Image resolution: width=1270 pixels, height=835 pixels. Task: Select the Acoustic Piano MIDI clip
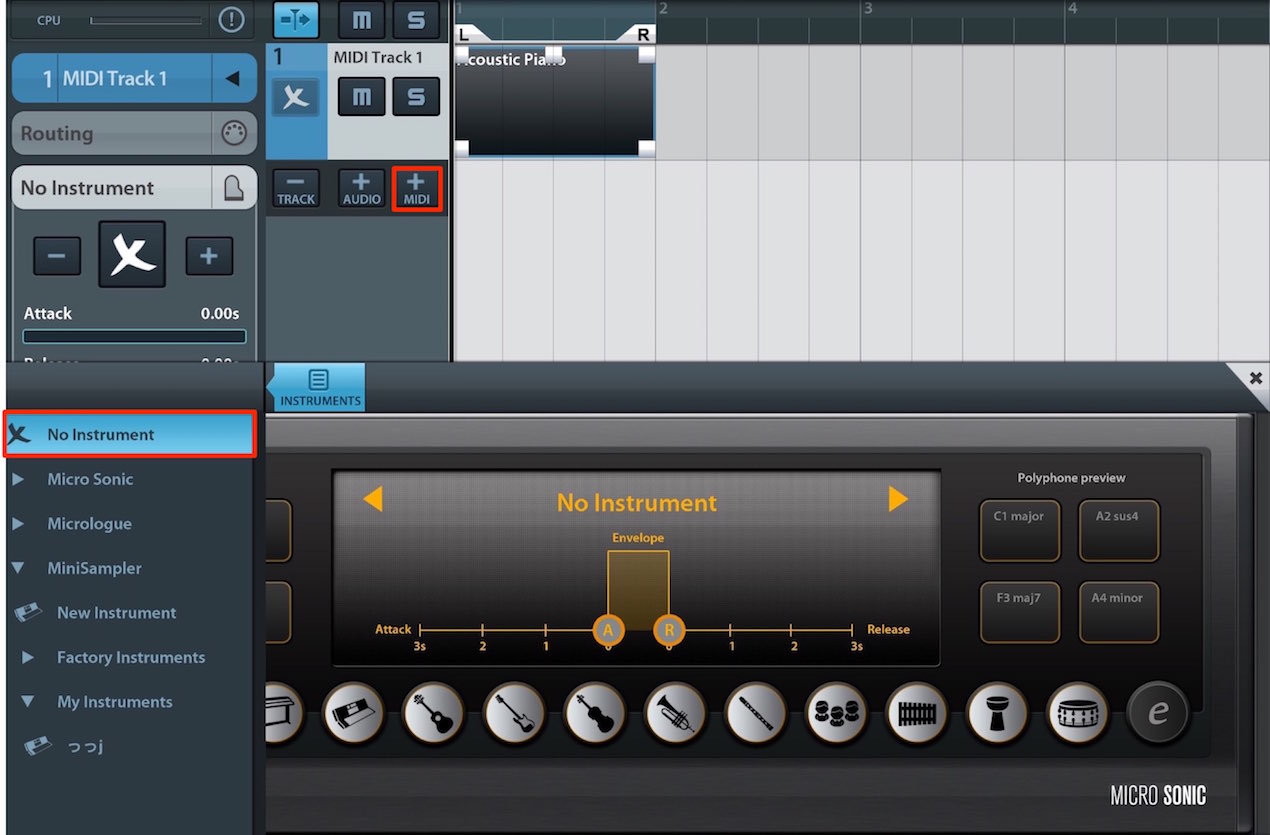[554, 100]
